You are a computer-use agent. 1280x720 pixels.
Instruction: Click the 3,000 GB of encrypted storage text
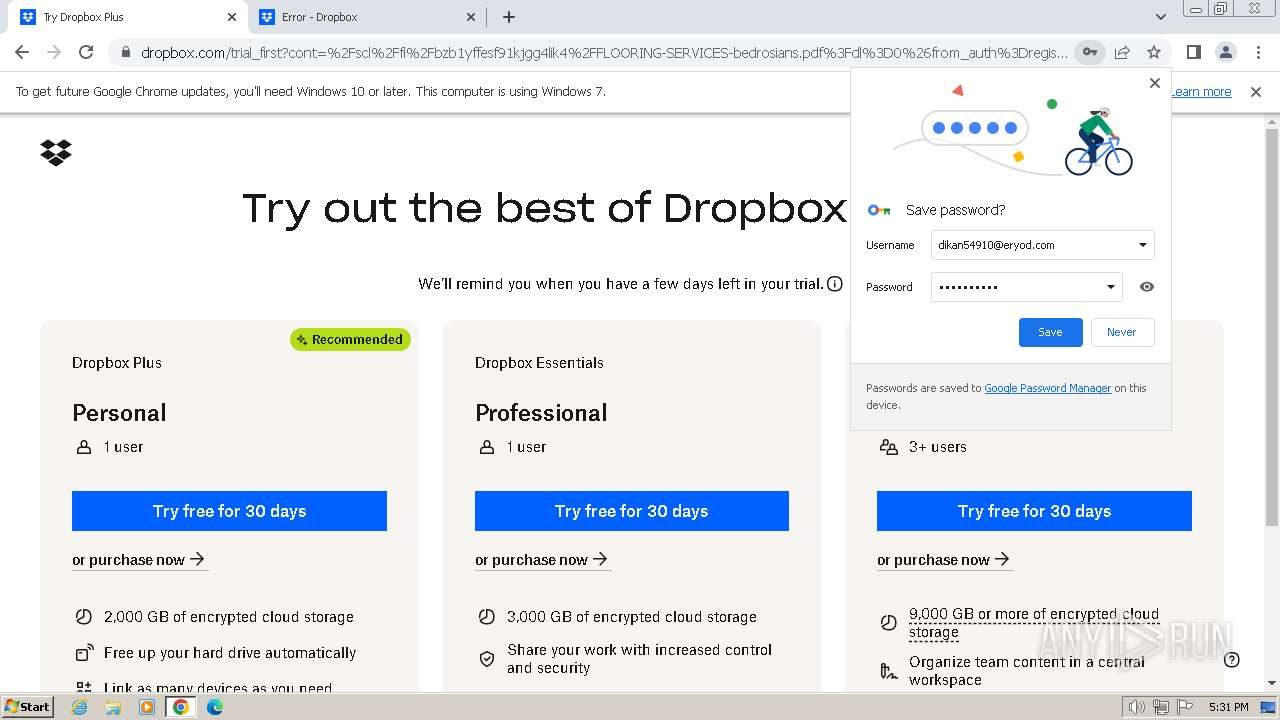click(632, 617)
